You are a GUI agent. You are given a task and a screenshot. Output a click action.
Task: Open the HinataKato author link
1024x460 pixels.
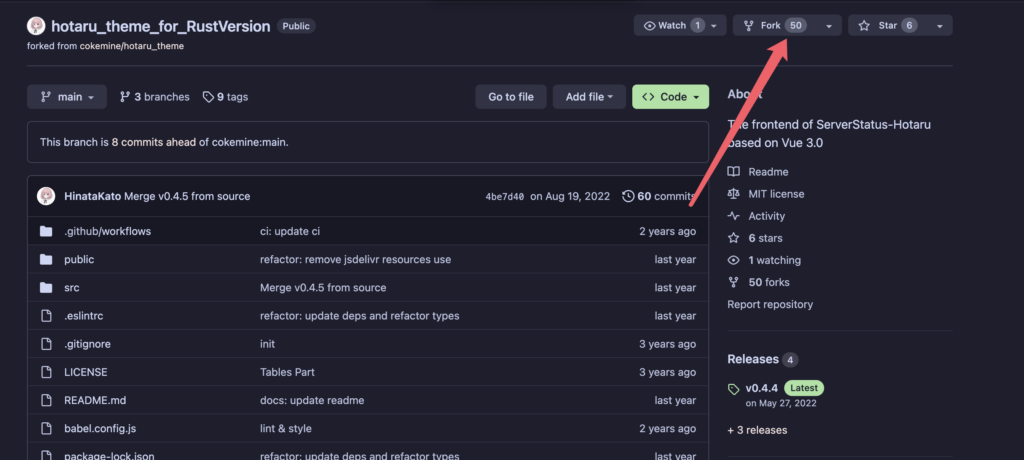(92, 196)
